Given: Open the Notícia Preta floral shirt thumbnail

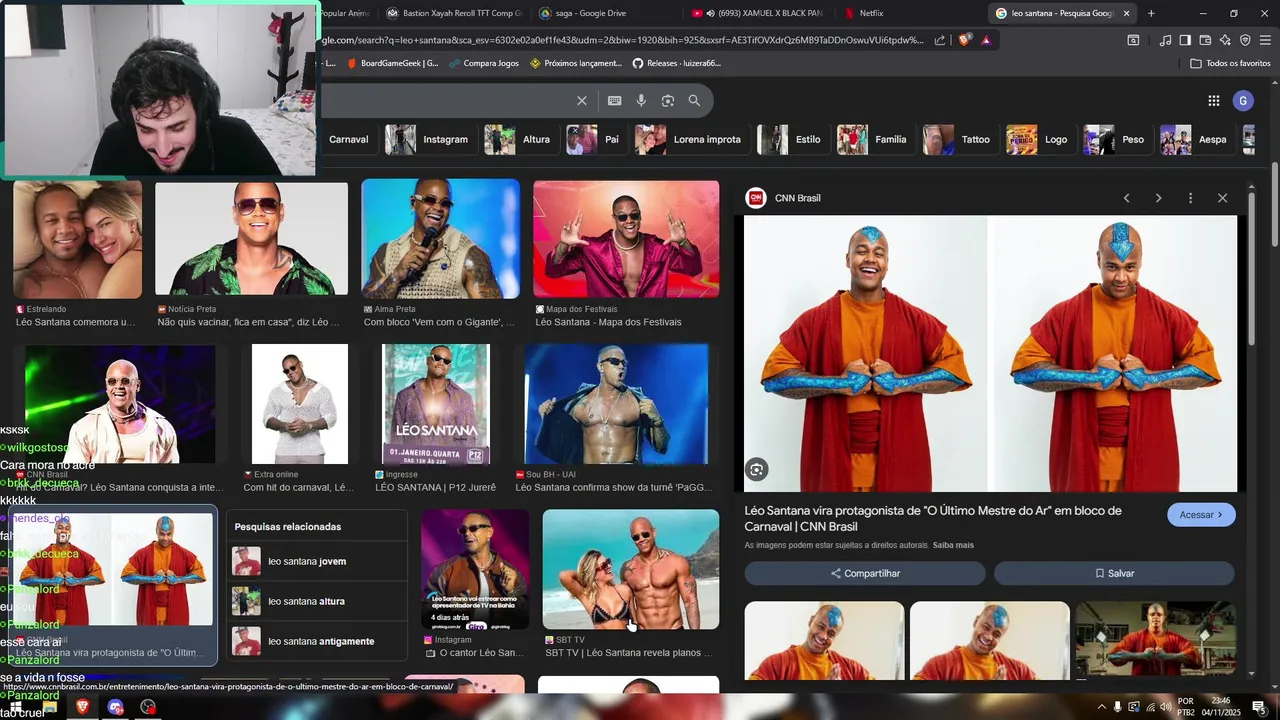Looking at the screenshot, I should click(251, 240).
